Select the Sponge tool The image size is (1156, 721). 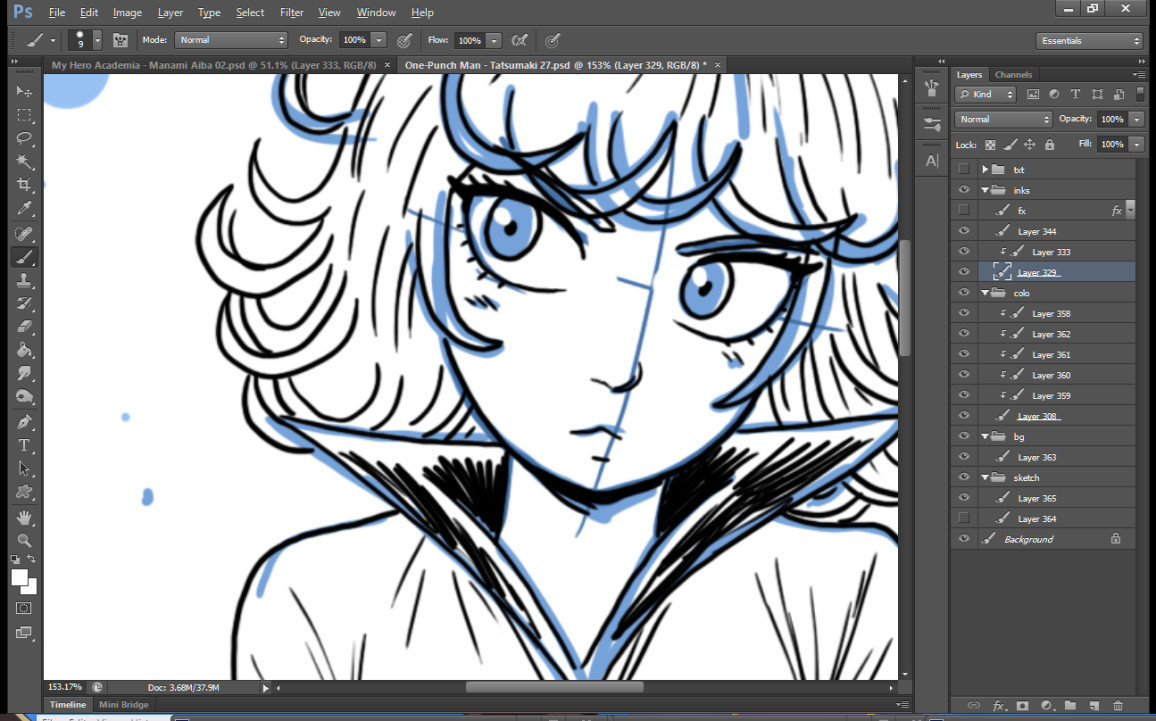pyautogui.click(x=24, y=397)
